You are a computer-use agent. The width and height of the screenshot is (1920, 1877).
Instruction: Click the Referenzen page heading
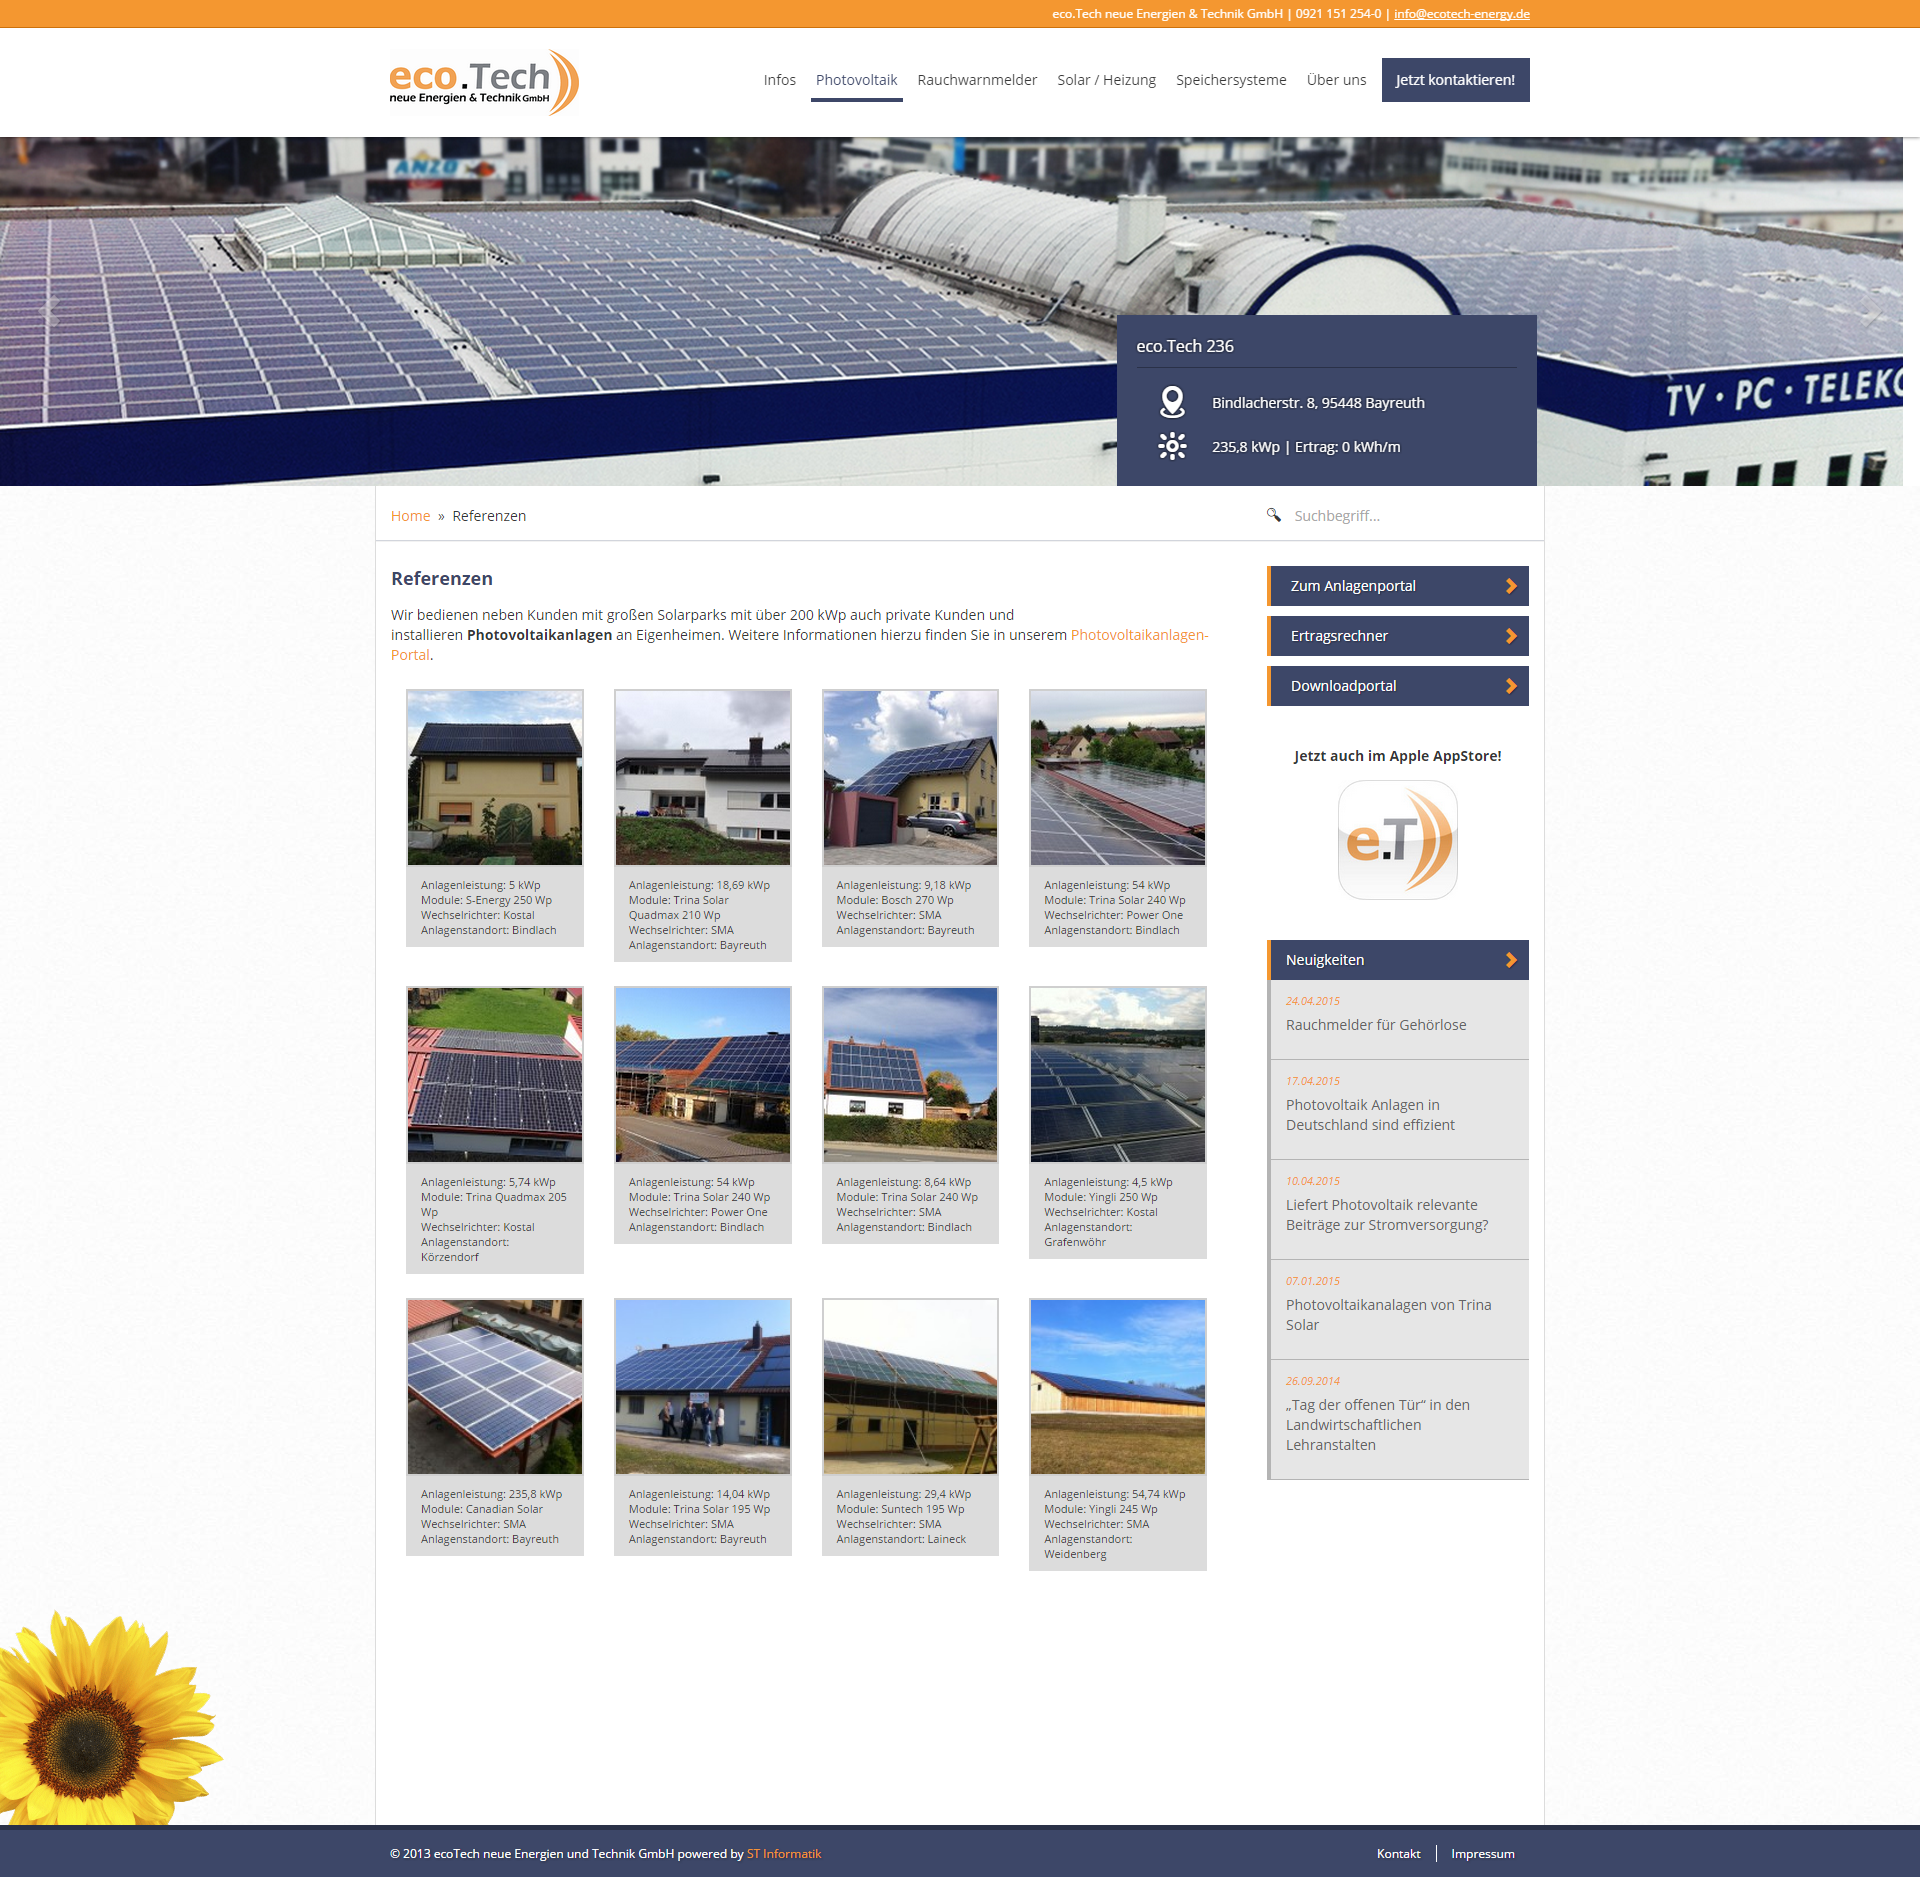442,578
